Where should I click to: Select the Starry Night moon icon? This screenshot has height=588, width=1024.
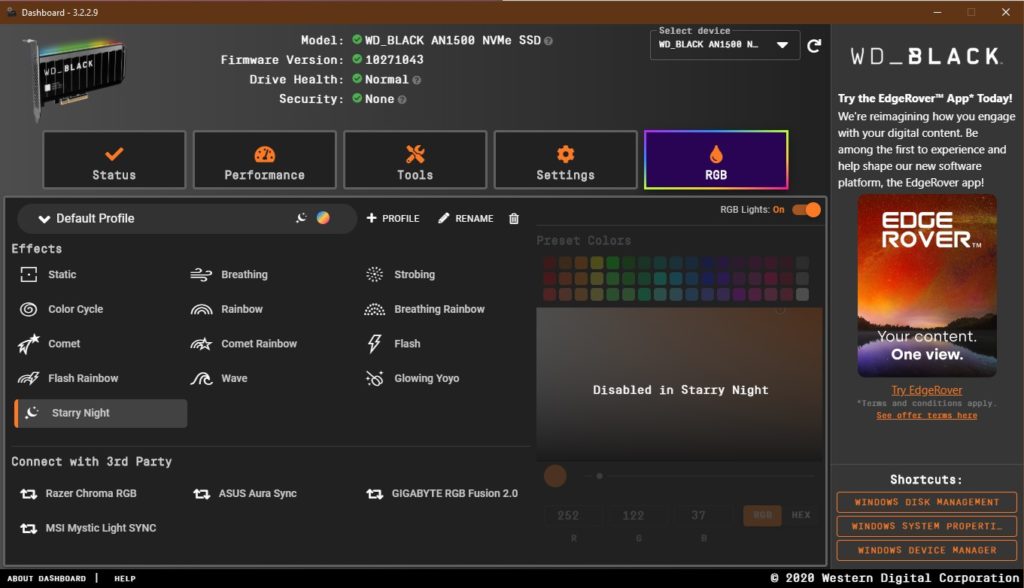point(32,412)
